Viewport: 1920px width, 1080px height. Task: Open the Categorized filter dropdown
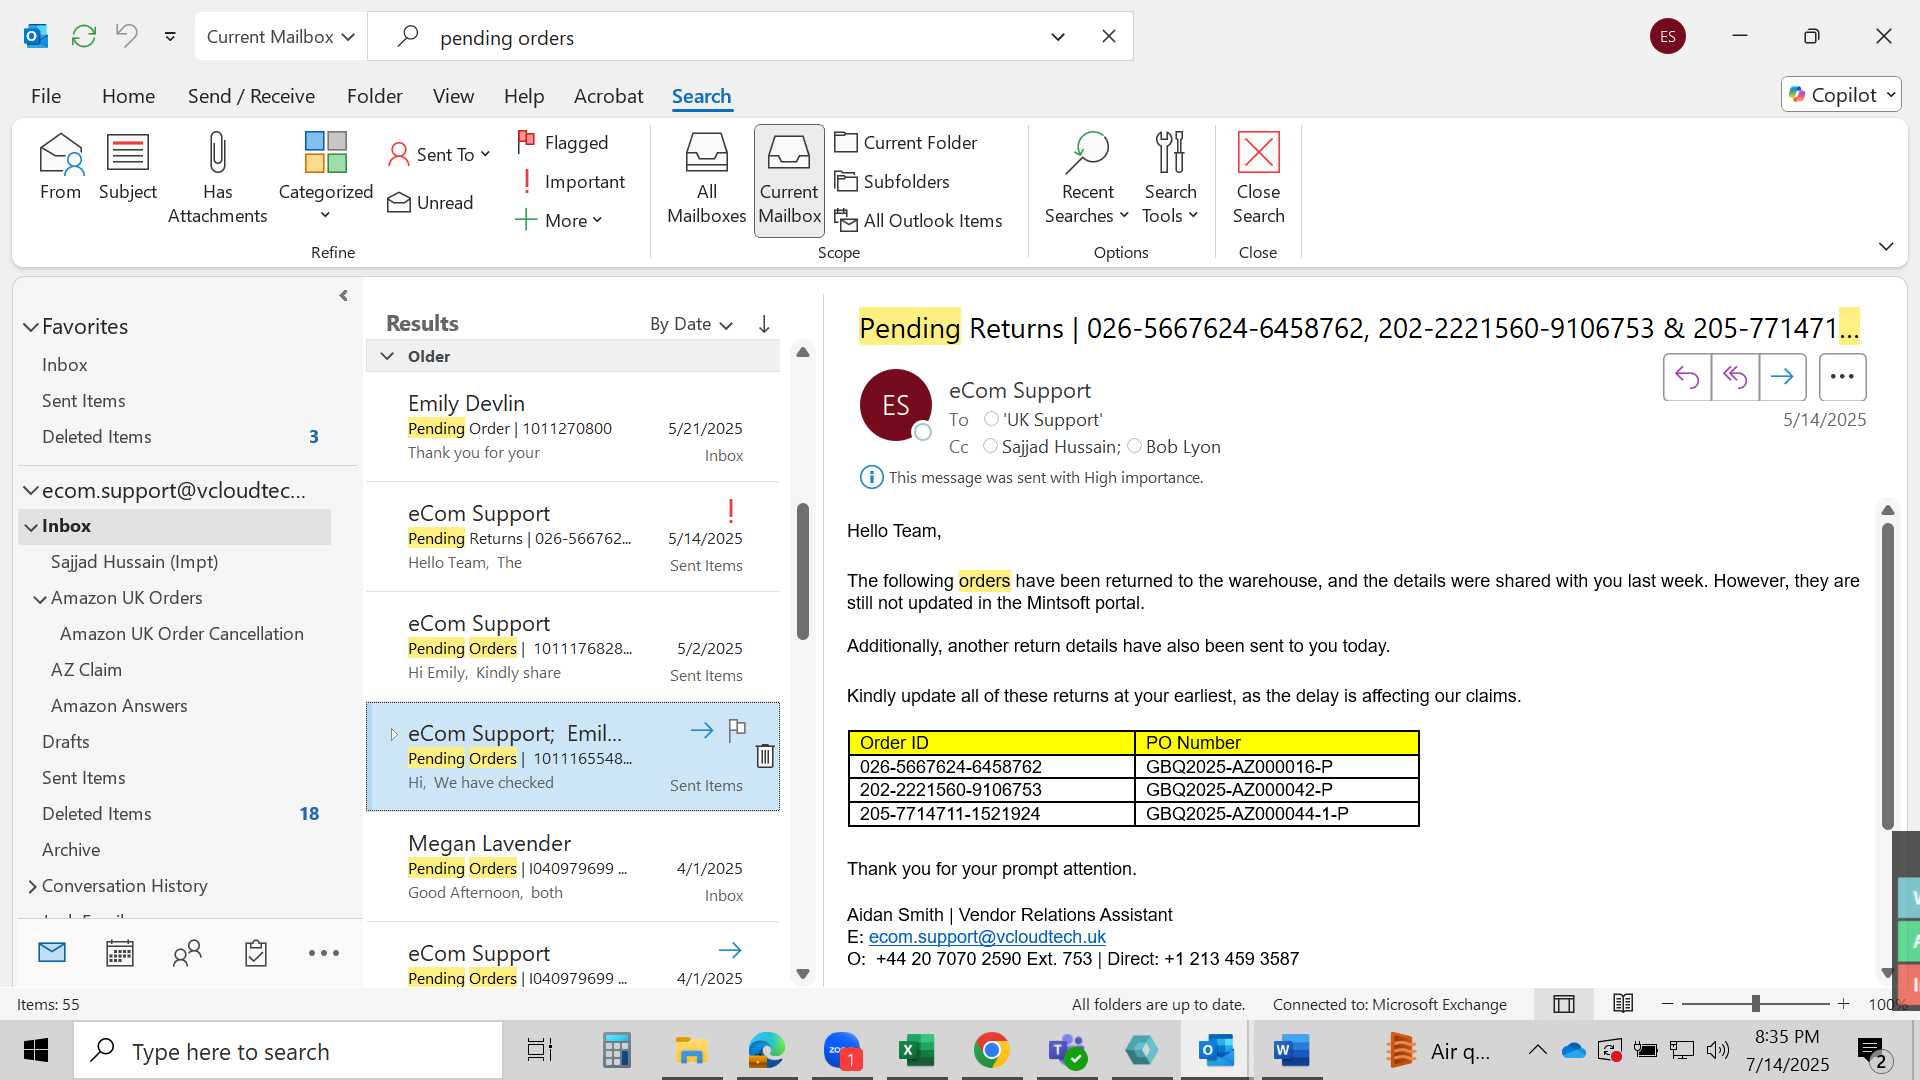[325, 178]
